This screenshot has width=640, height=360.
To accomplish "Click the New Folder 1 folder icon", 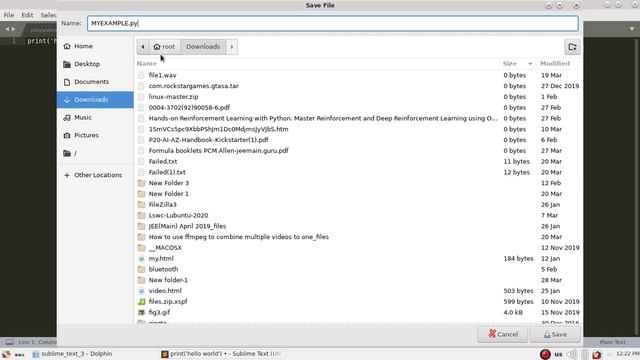I will [141, 193].
